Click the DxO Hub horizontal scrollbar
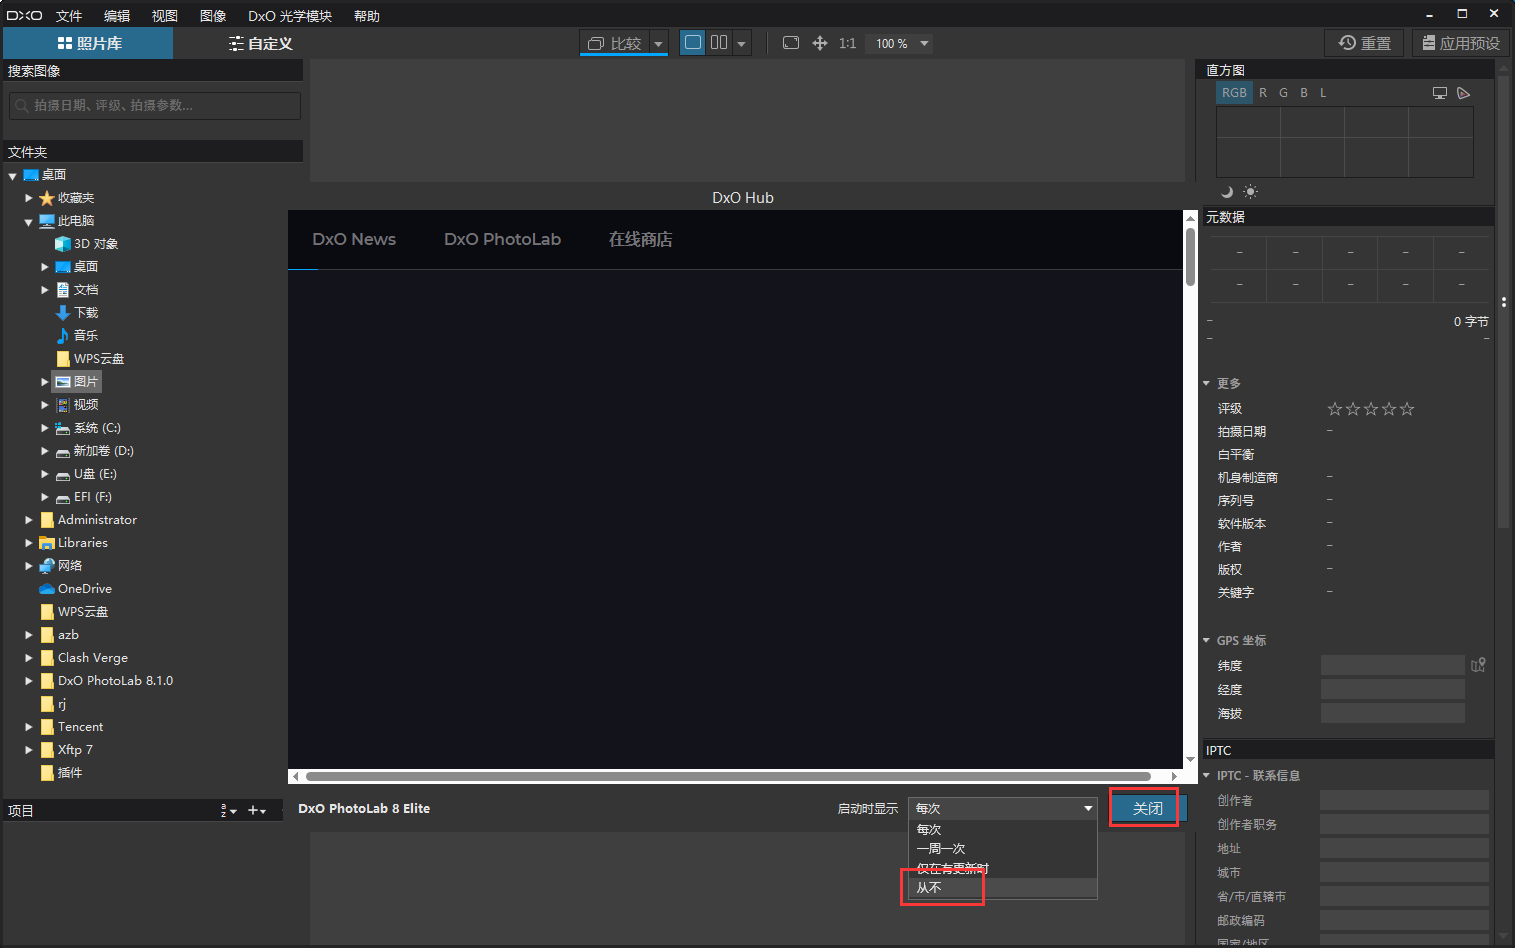 [735, 776]
